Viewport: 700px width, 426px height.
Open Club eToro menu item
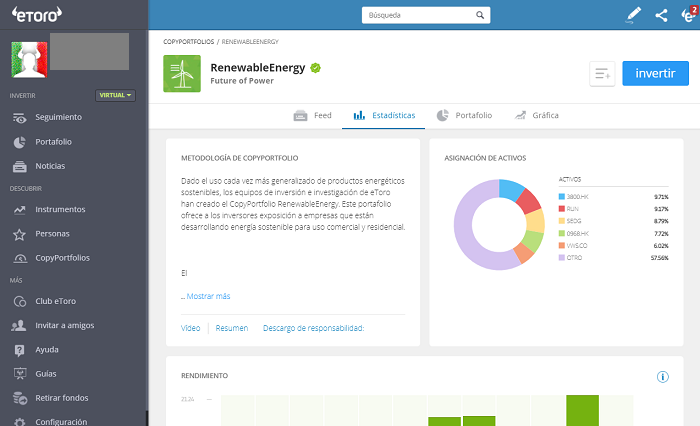(x=55, y=301)
